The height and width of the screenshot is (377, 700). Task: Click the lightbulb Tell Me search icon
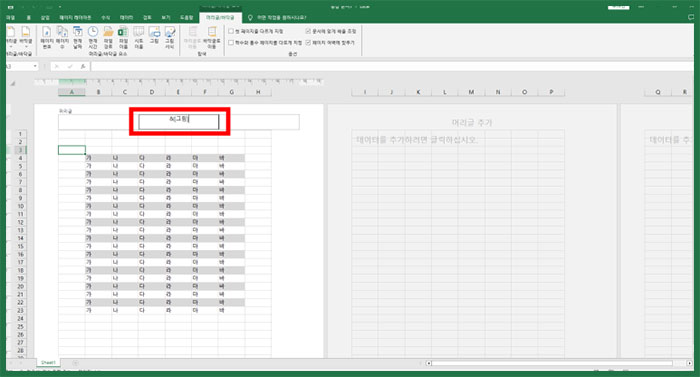pos(250,17)
